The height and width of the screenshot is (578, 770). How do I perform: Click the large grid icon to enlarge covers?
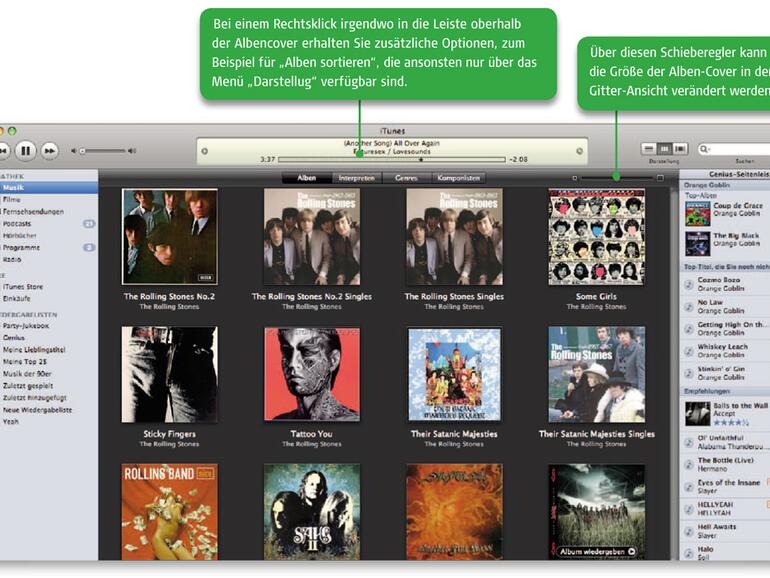(660, 178)
